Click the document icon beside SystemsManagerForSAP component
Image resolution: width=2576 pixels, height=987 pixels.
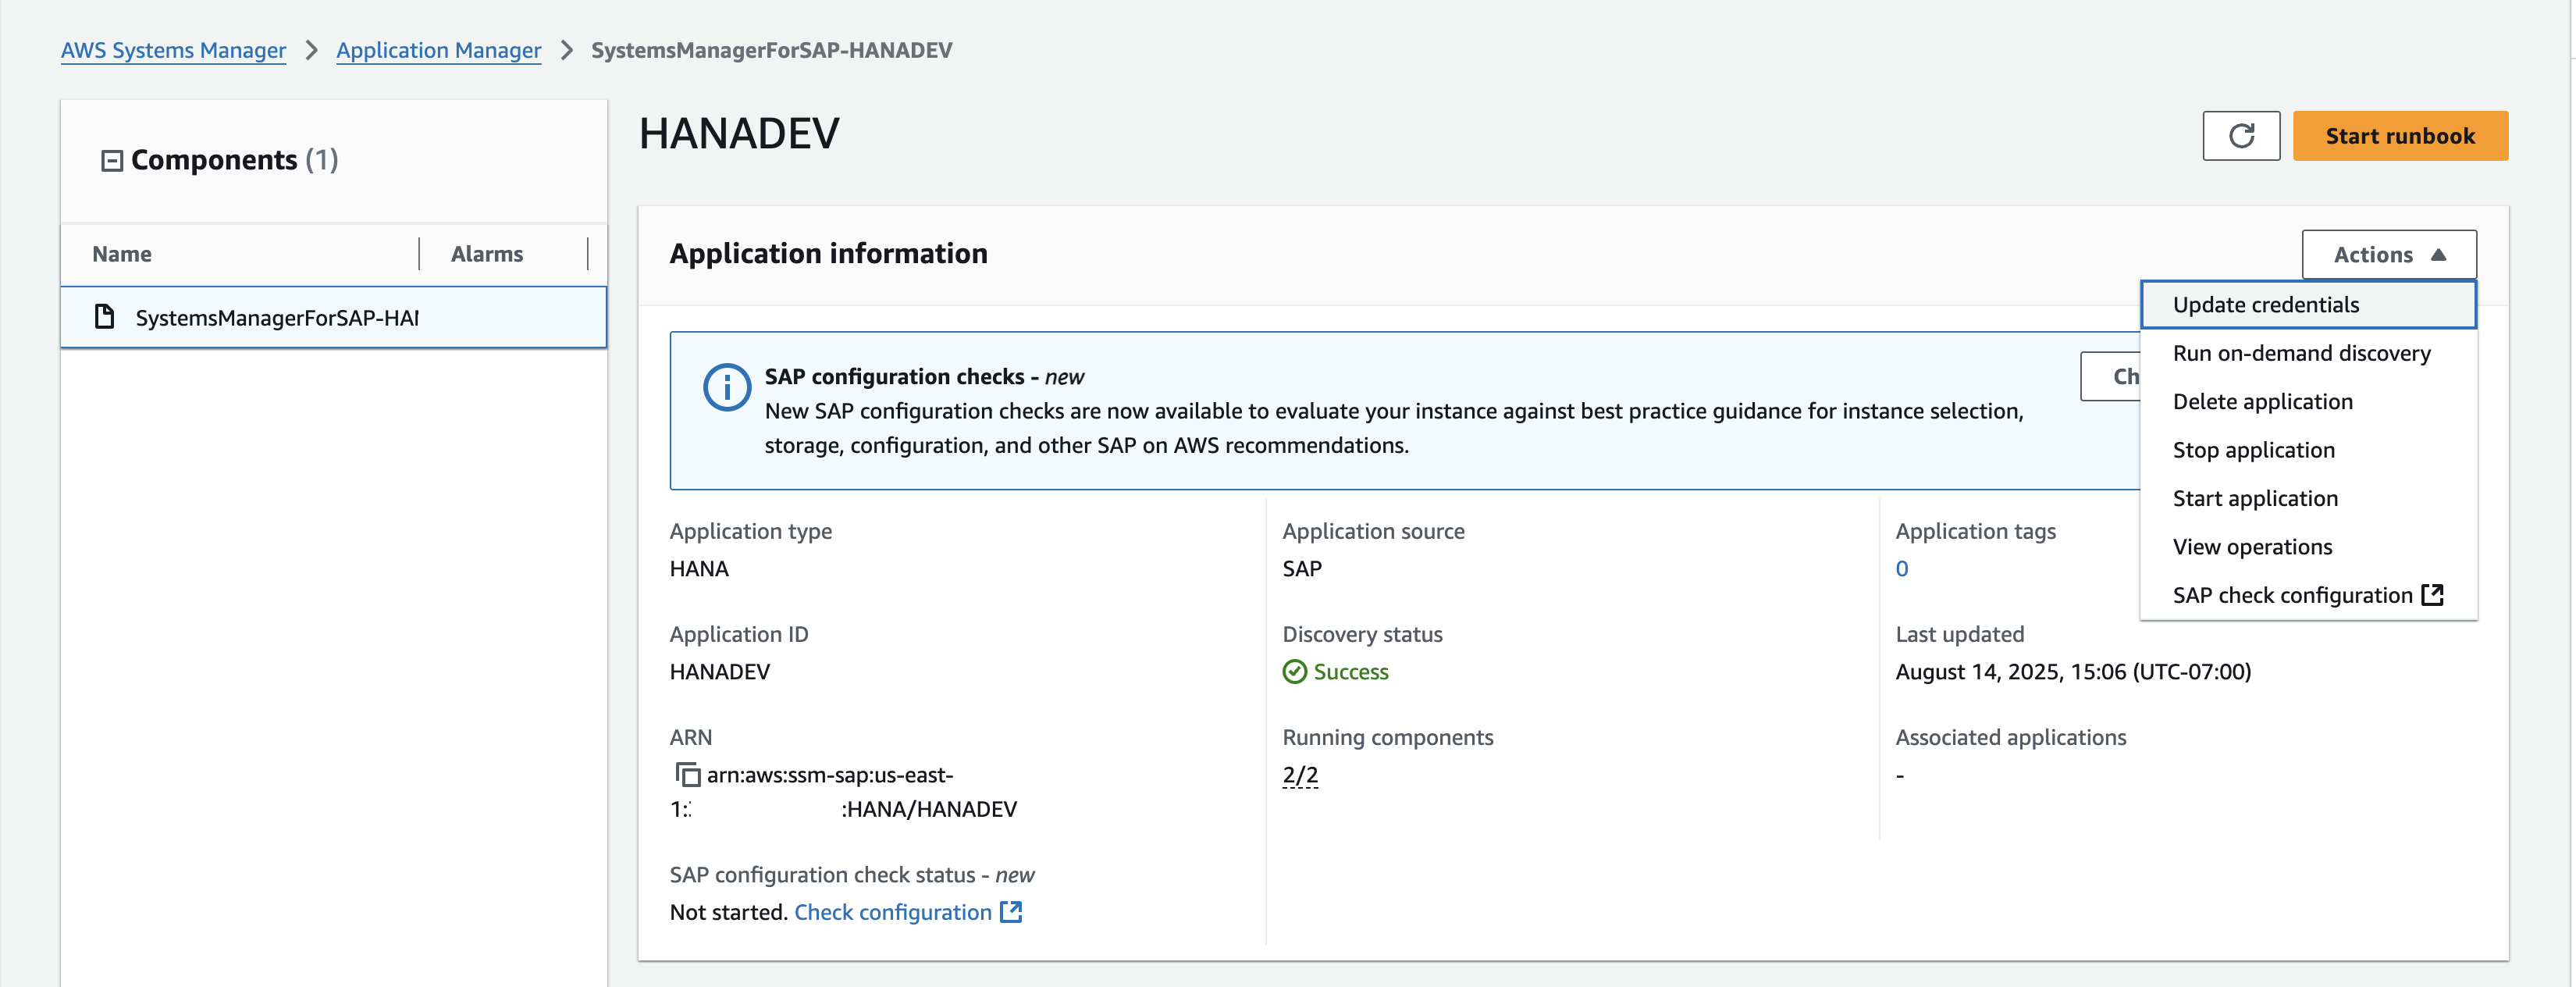tap(104, 317)
